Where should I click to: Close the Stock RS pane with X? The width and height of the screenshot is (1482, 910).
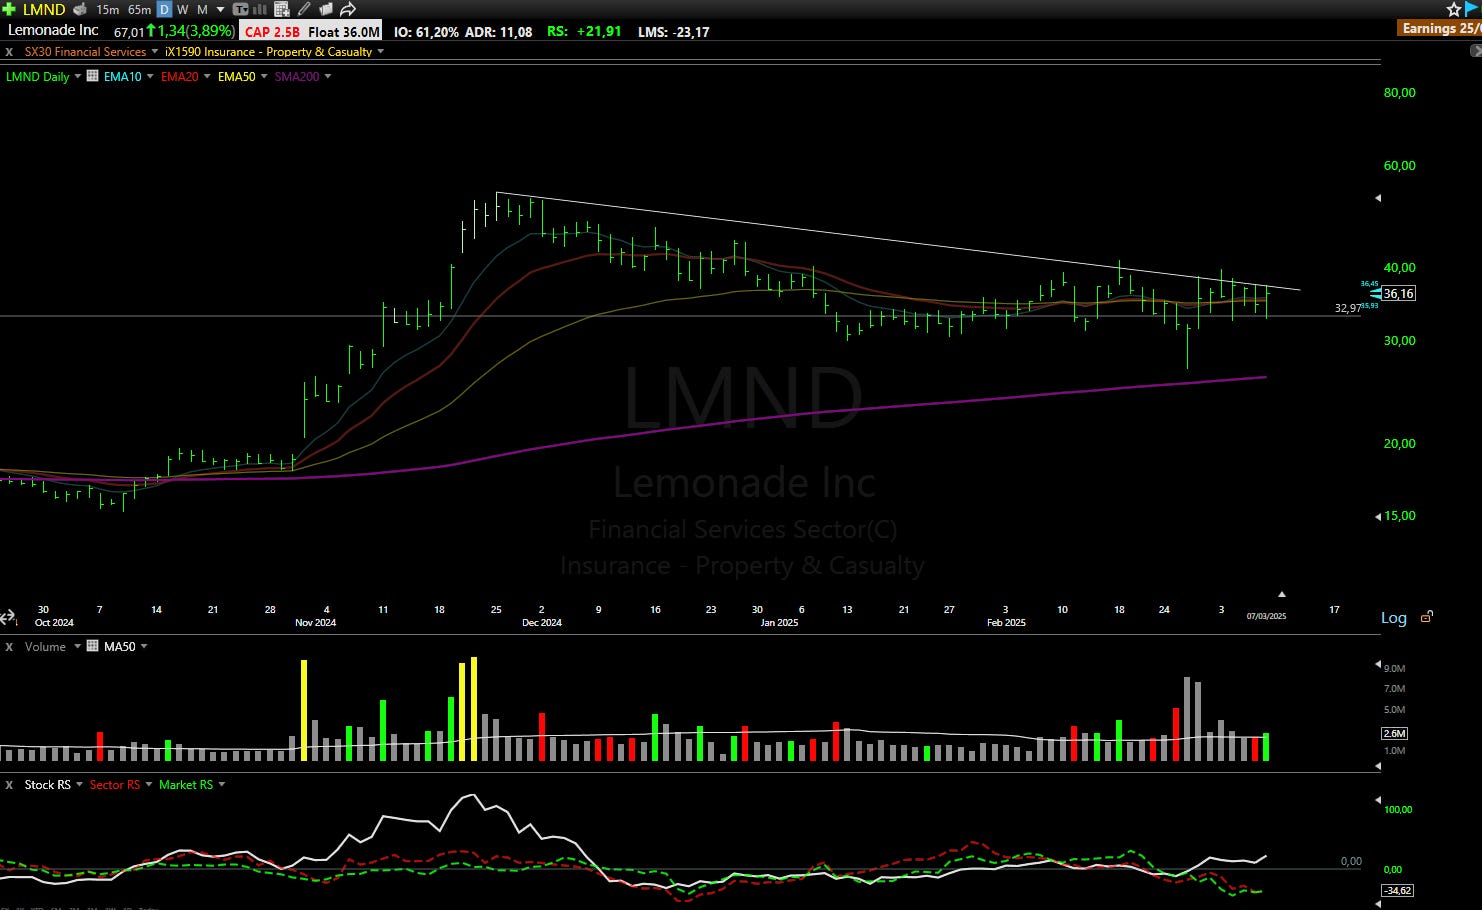coord(9,785)
